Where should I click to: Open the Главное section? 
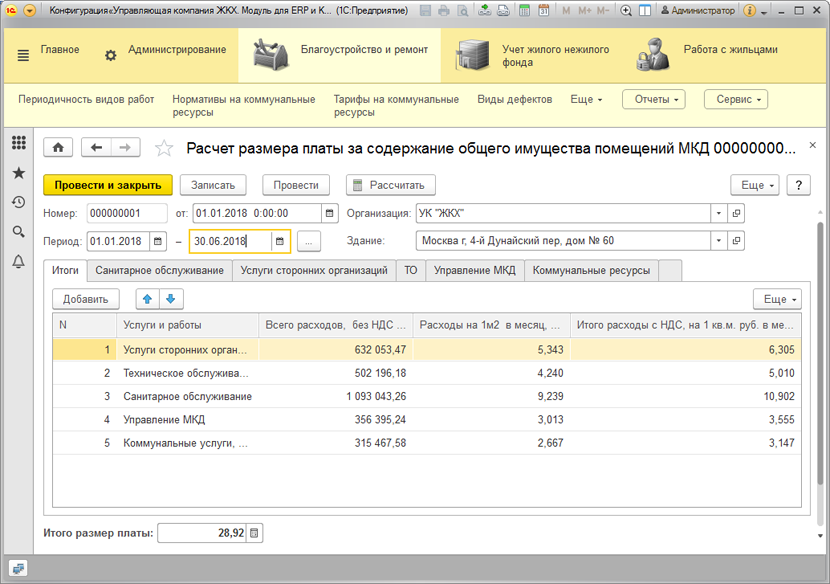click(x=60, y=50)
